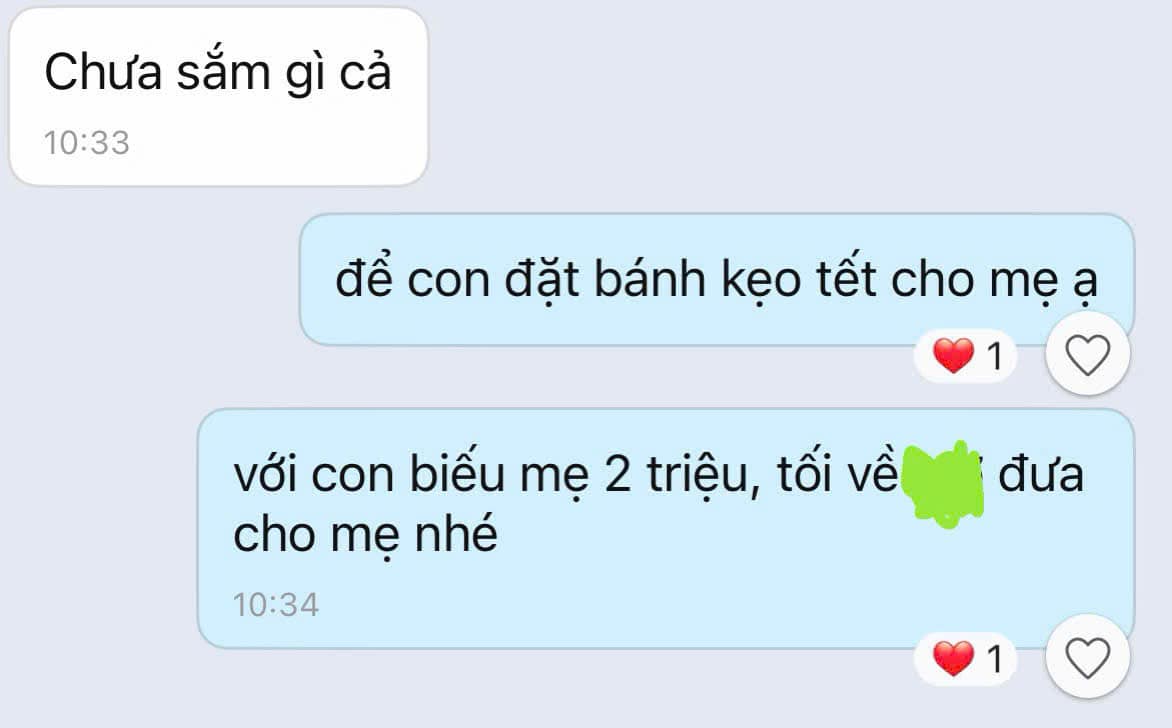
Task: Click the green scribble covering the name
Action: coord(943,483)
